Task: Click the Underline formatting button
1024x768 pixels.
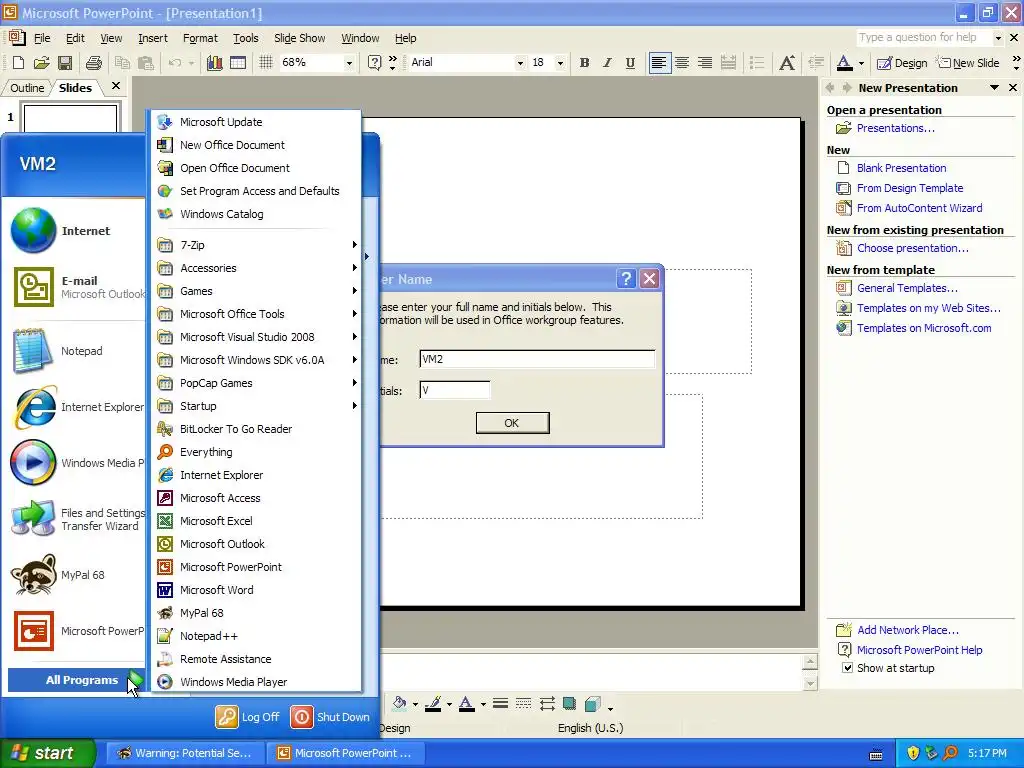Action: point(630,63)
